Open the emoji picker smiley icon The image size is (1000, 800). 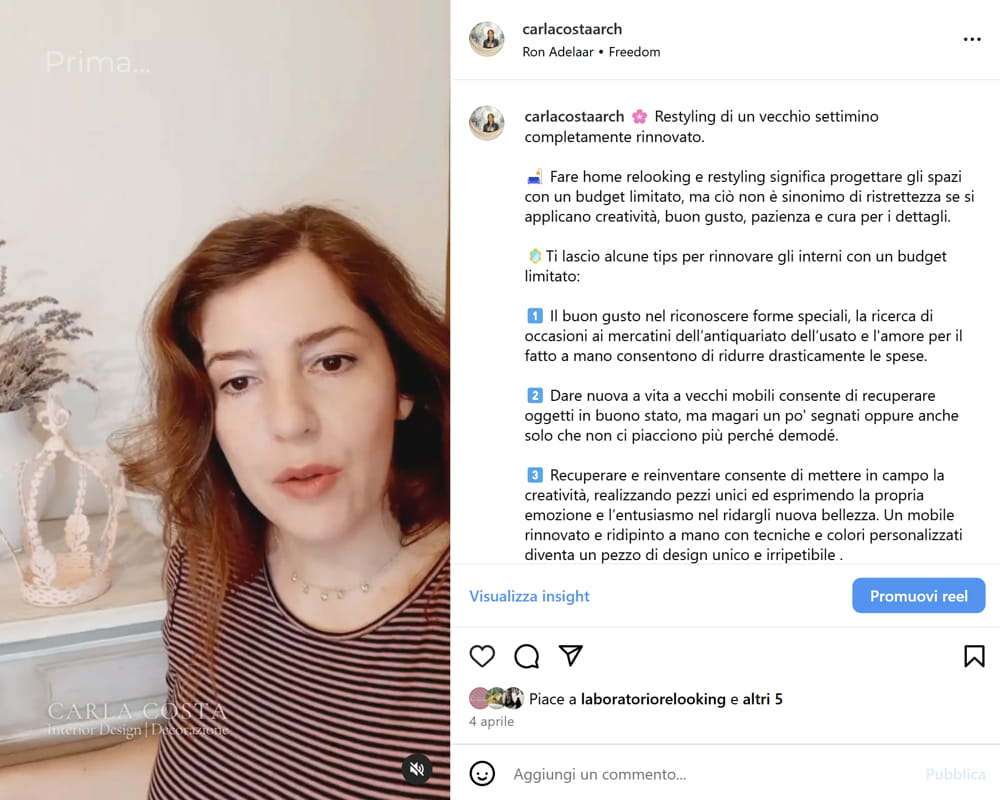482,774
